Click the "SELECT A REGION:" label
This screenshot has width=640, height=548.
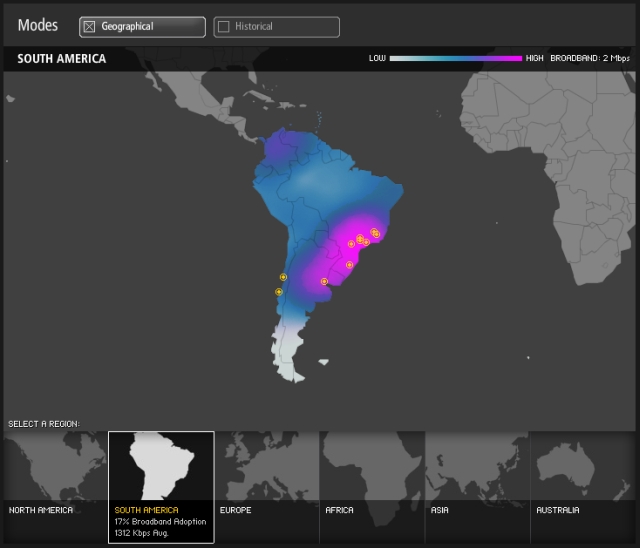coord(44,424)
